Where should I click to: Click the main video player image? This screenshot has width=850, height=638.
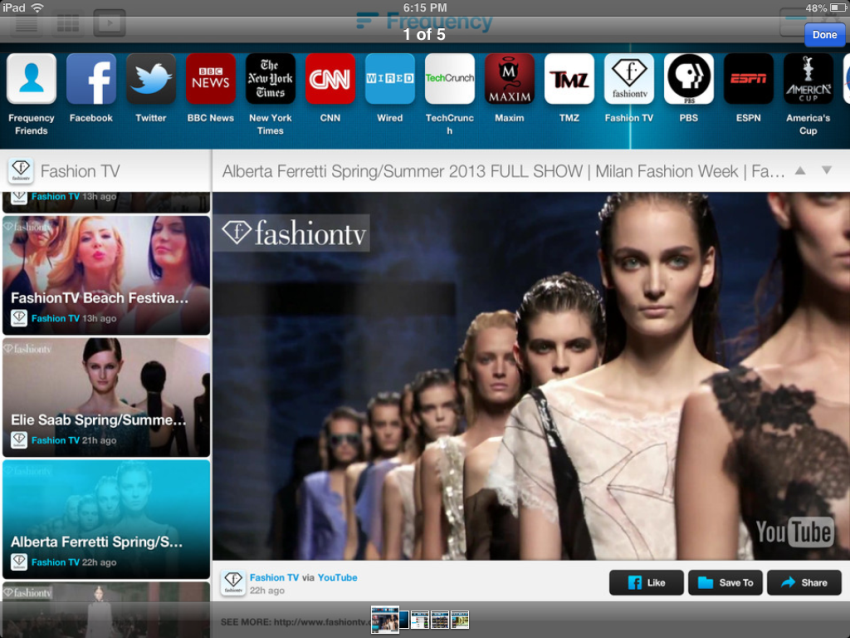pos(531,376)
